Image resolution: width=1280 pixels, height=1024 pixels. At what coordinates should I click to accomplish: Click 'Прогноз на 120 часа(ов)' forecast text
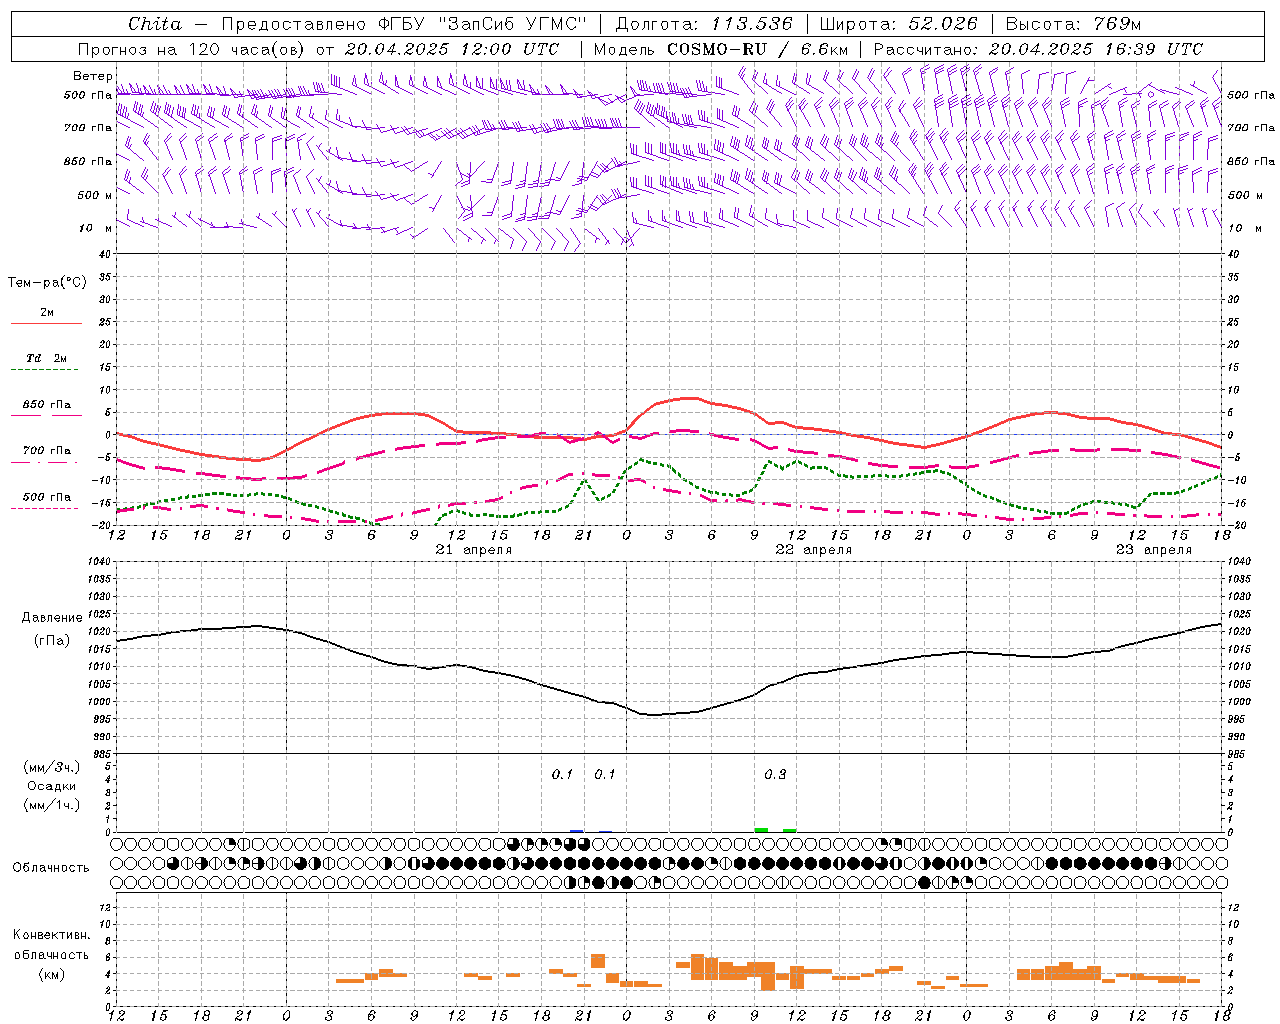tap(192, 49)
